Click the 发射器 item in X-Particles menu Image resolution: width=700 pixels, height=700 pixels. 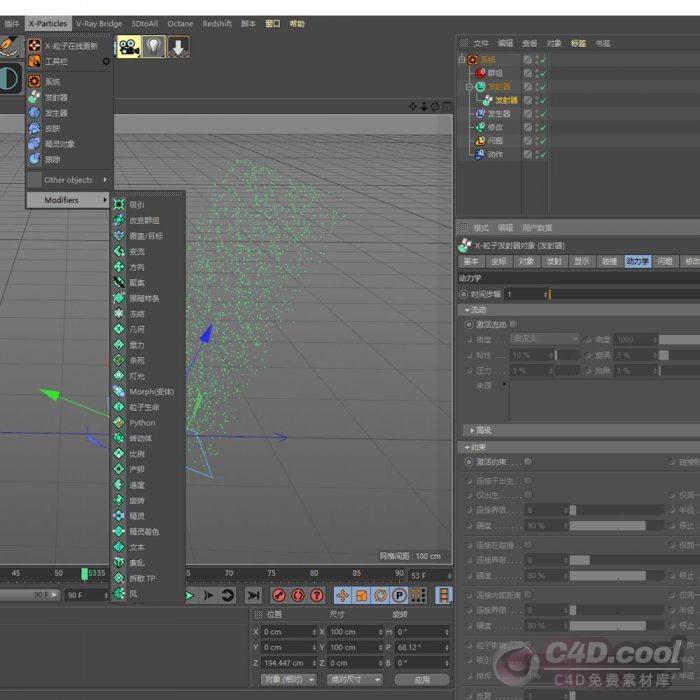[x=56, y=98]
